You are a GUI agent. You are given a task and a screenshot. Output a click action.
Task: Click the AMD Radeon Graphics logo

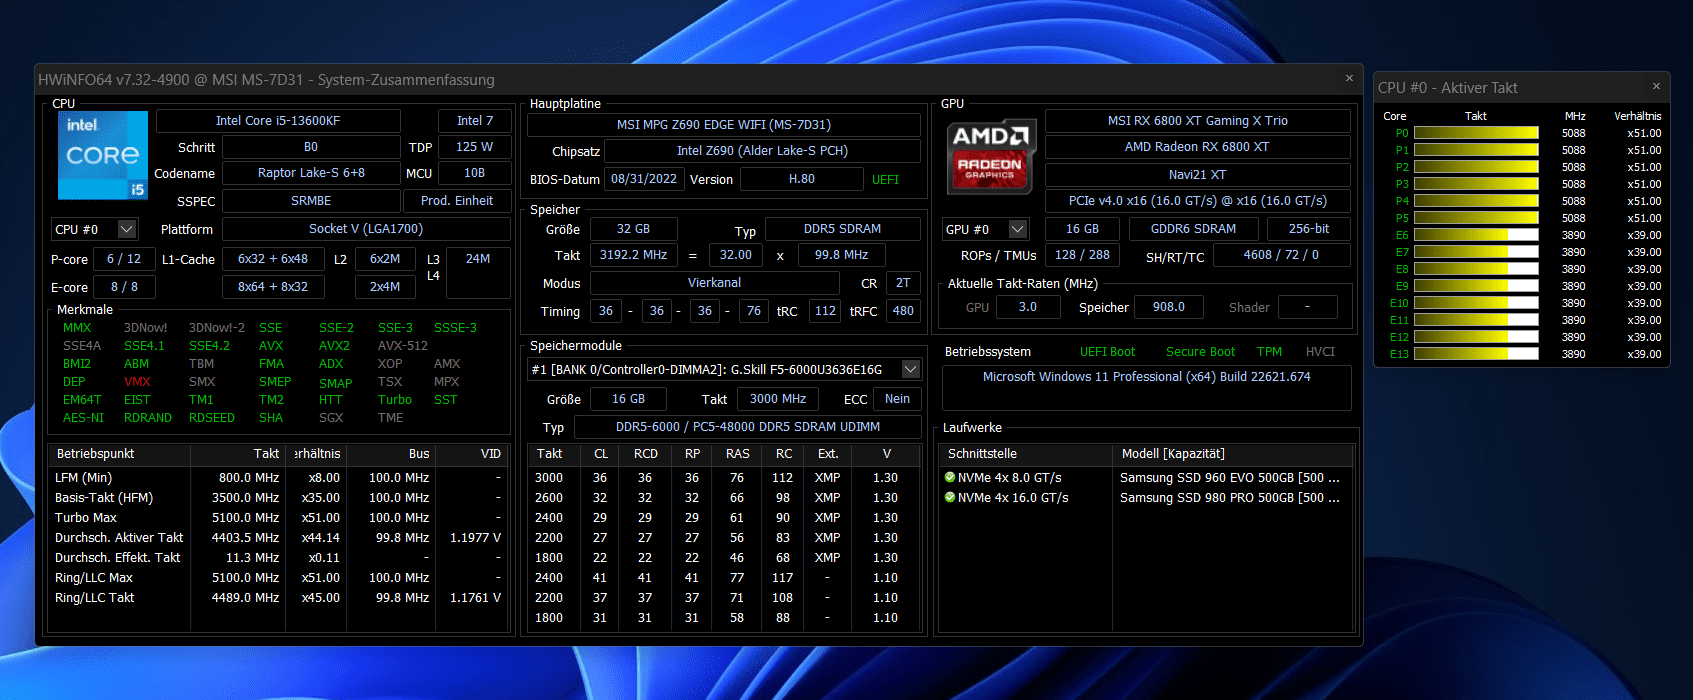coord(990,155)
